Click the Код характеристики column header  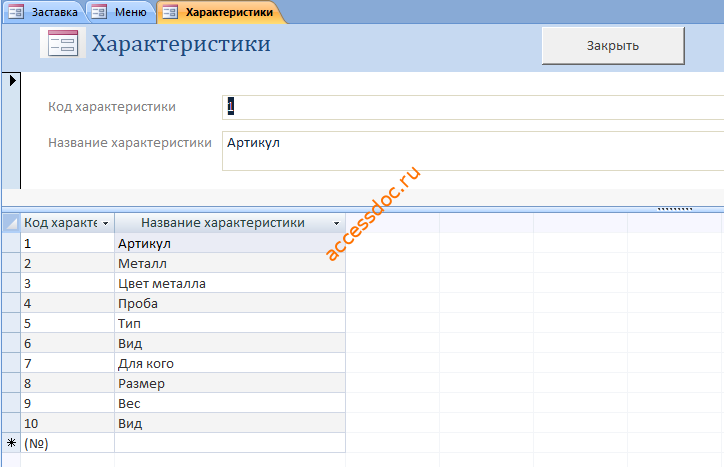[x=67, y=223]
